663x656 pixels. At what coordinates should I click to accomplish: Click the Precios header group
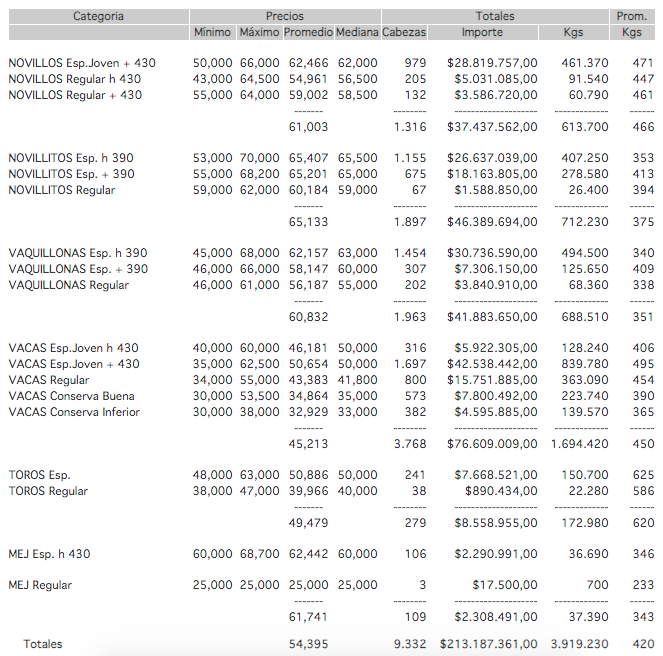coord(285,16)
